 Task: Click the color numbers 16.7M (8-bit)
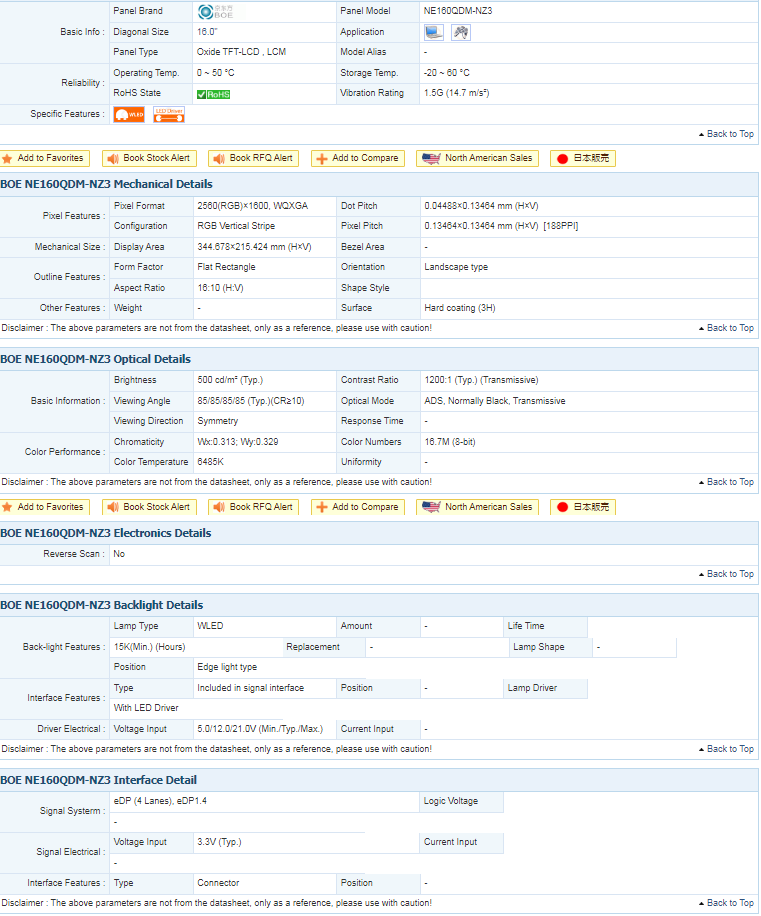[x=450, y=442]
